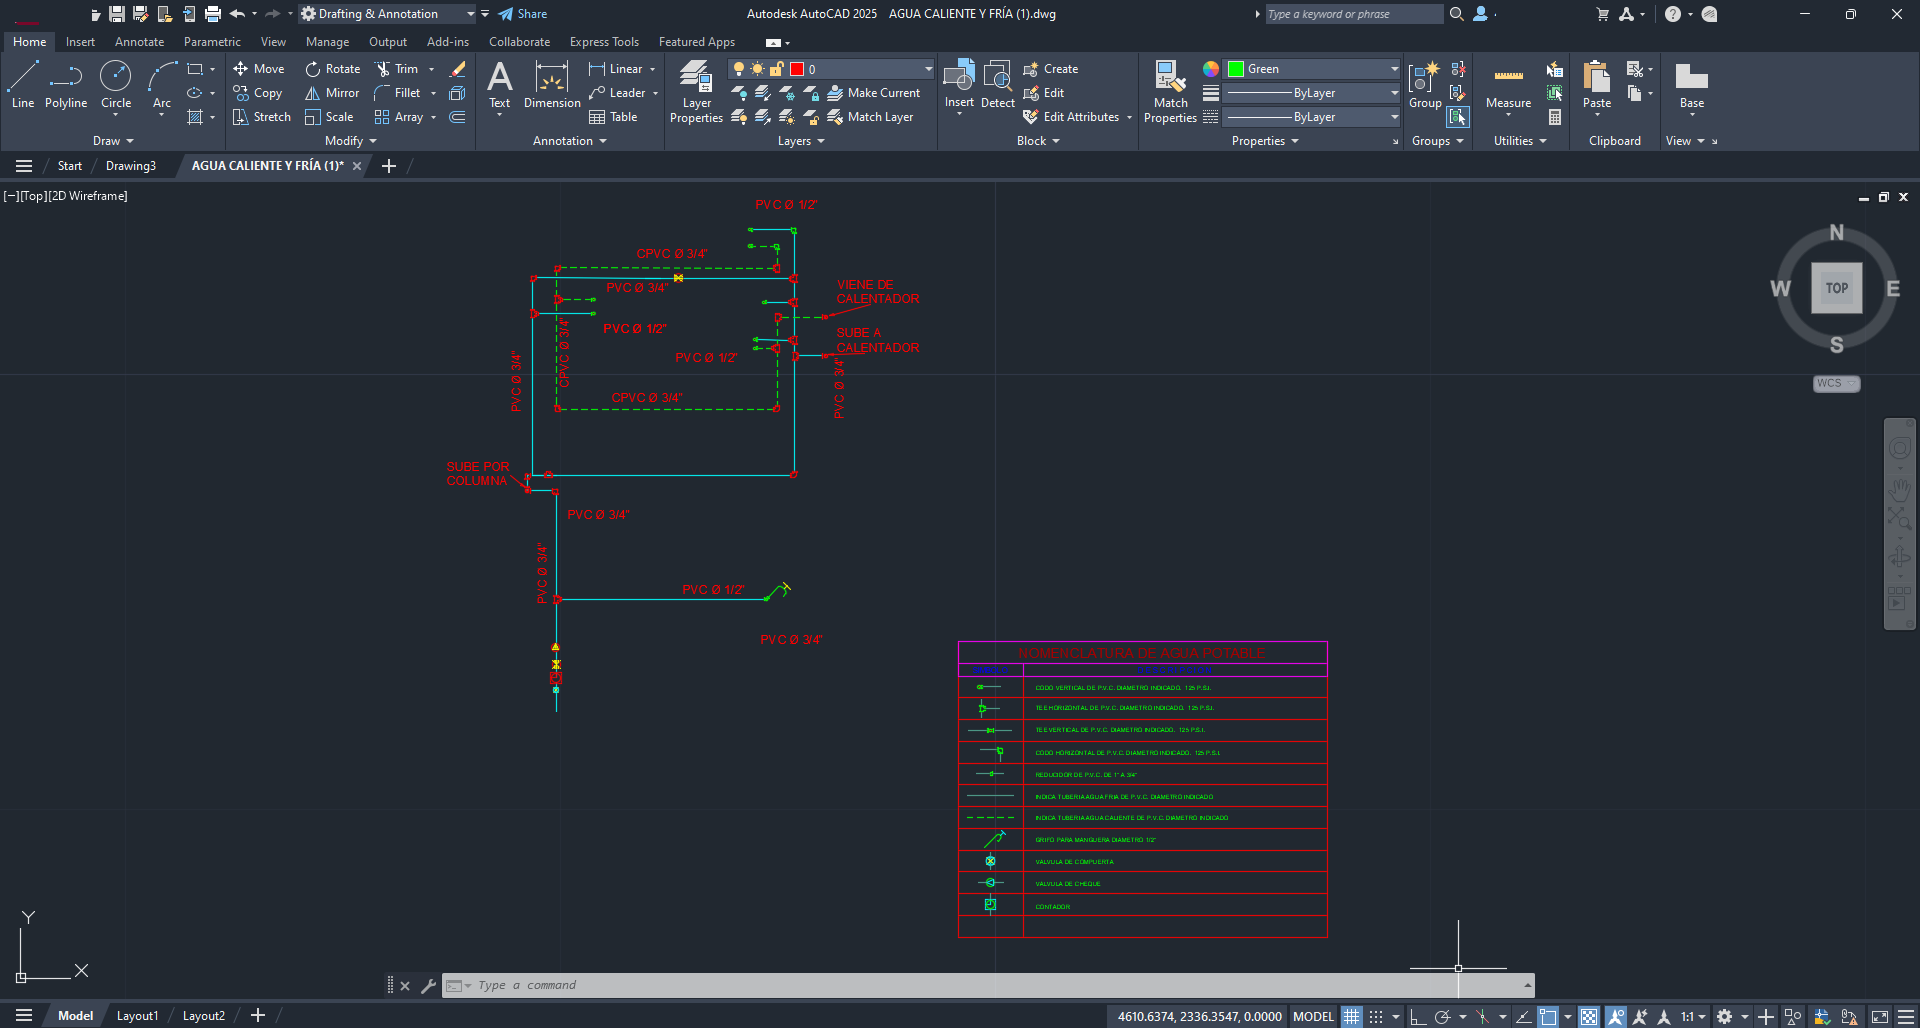Toggle layer 0 lock state

775,68
